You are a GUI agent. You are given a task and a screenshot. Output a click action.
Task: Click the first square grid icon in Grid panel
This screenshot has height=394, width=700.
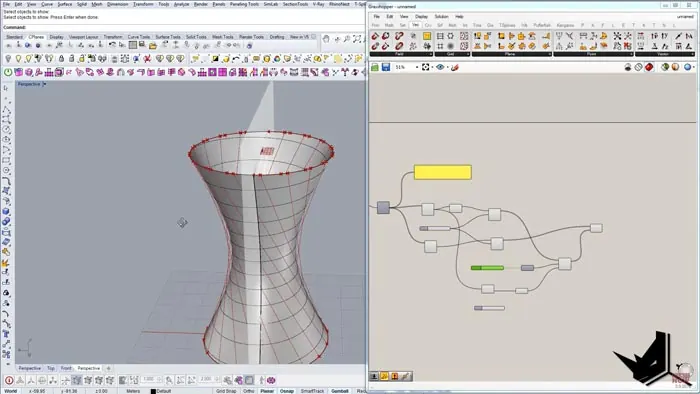click(440, 36)
